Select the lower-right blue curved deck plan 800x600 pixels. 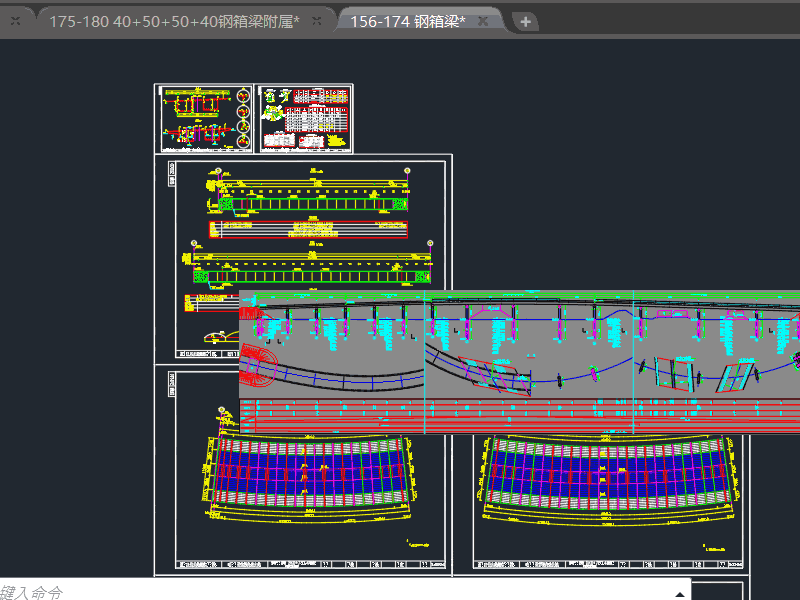[607, 480]
